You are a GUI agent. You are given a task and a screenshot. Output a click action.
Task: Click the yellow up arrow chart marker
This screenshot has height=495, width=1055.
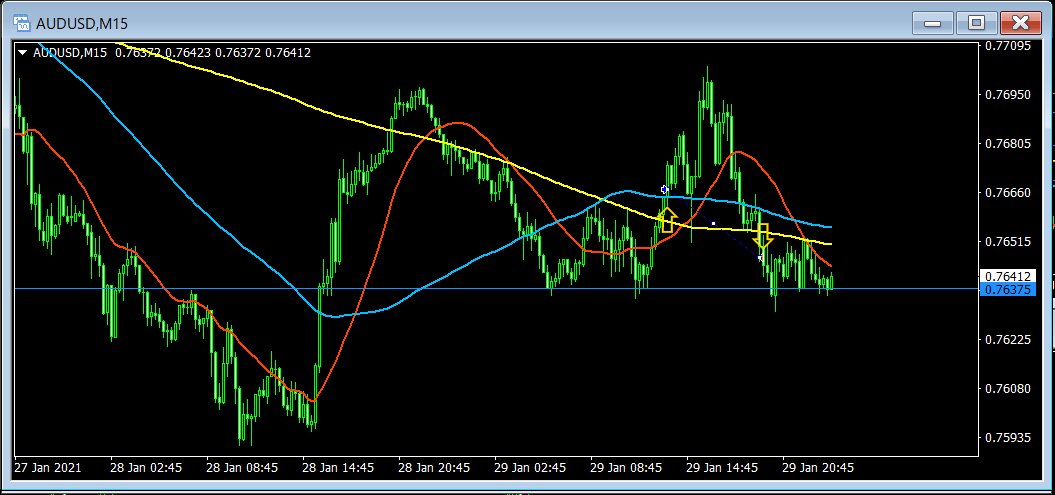[x=667, y=220]
